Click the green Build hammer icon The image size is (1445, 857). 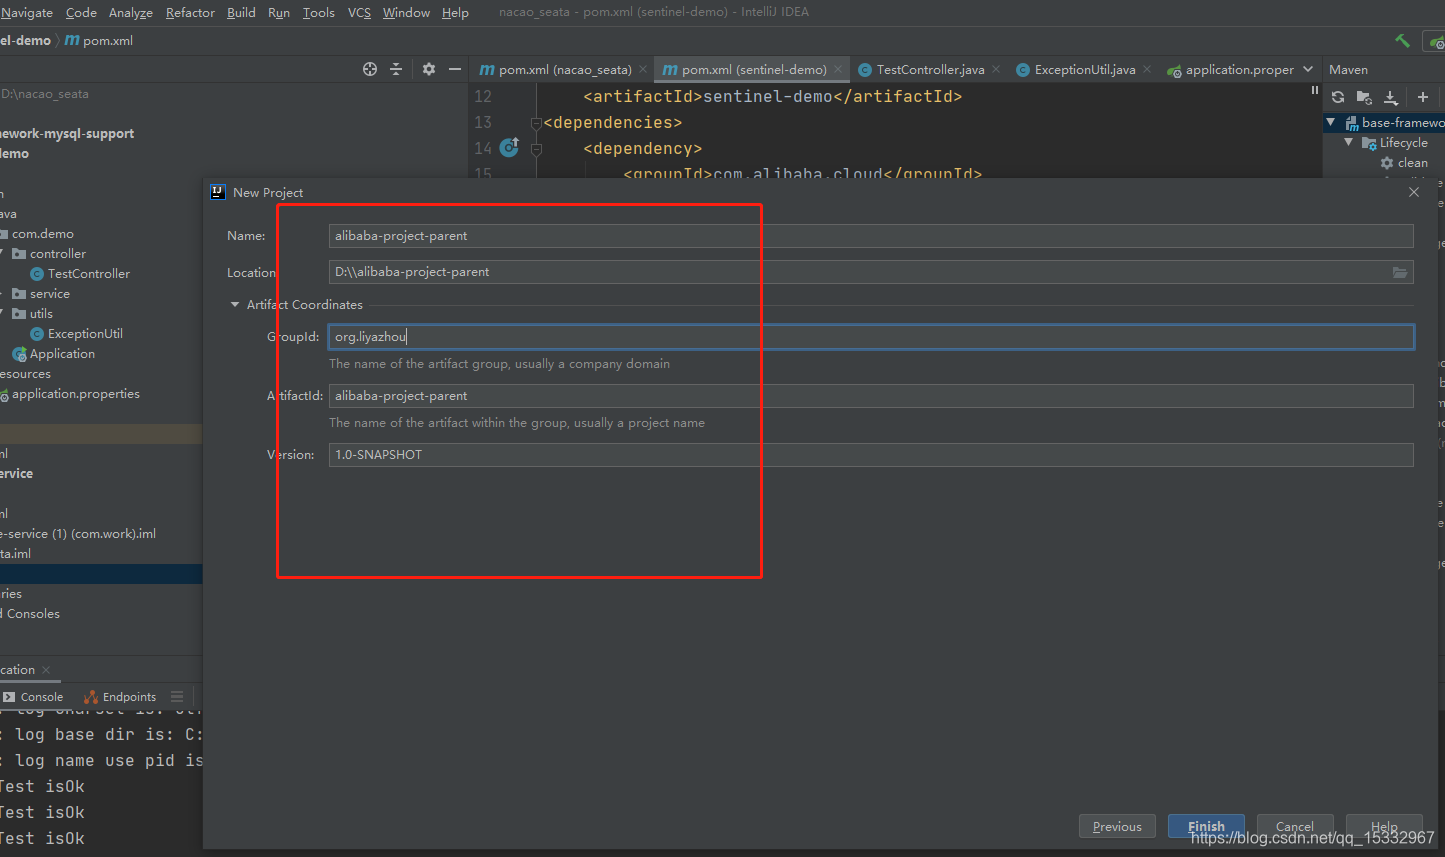[x=1402, y=40]
